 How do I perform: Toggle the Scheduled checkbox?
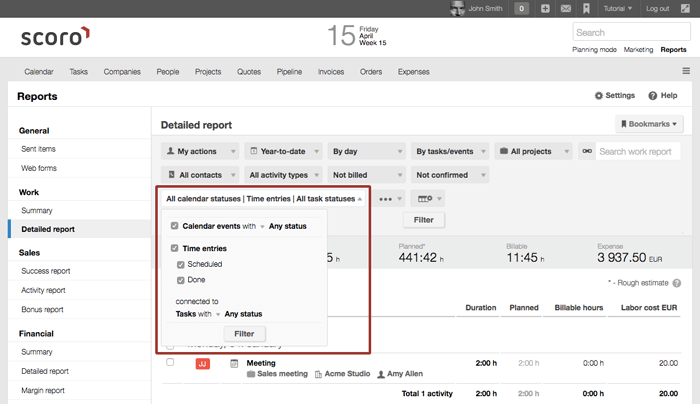coord(180,264)
